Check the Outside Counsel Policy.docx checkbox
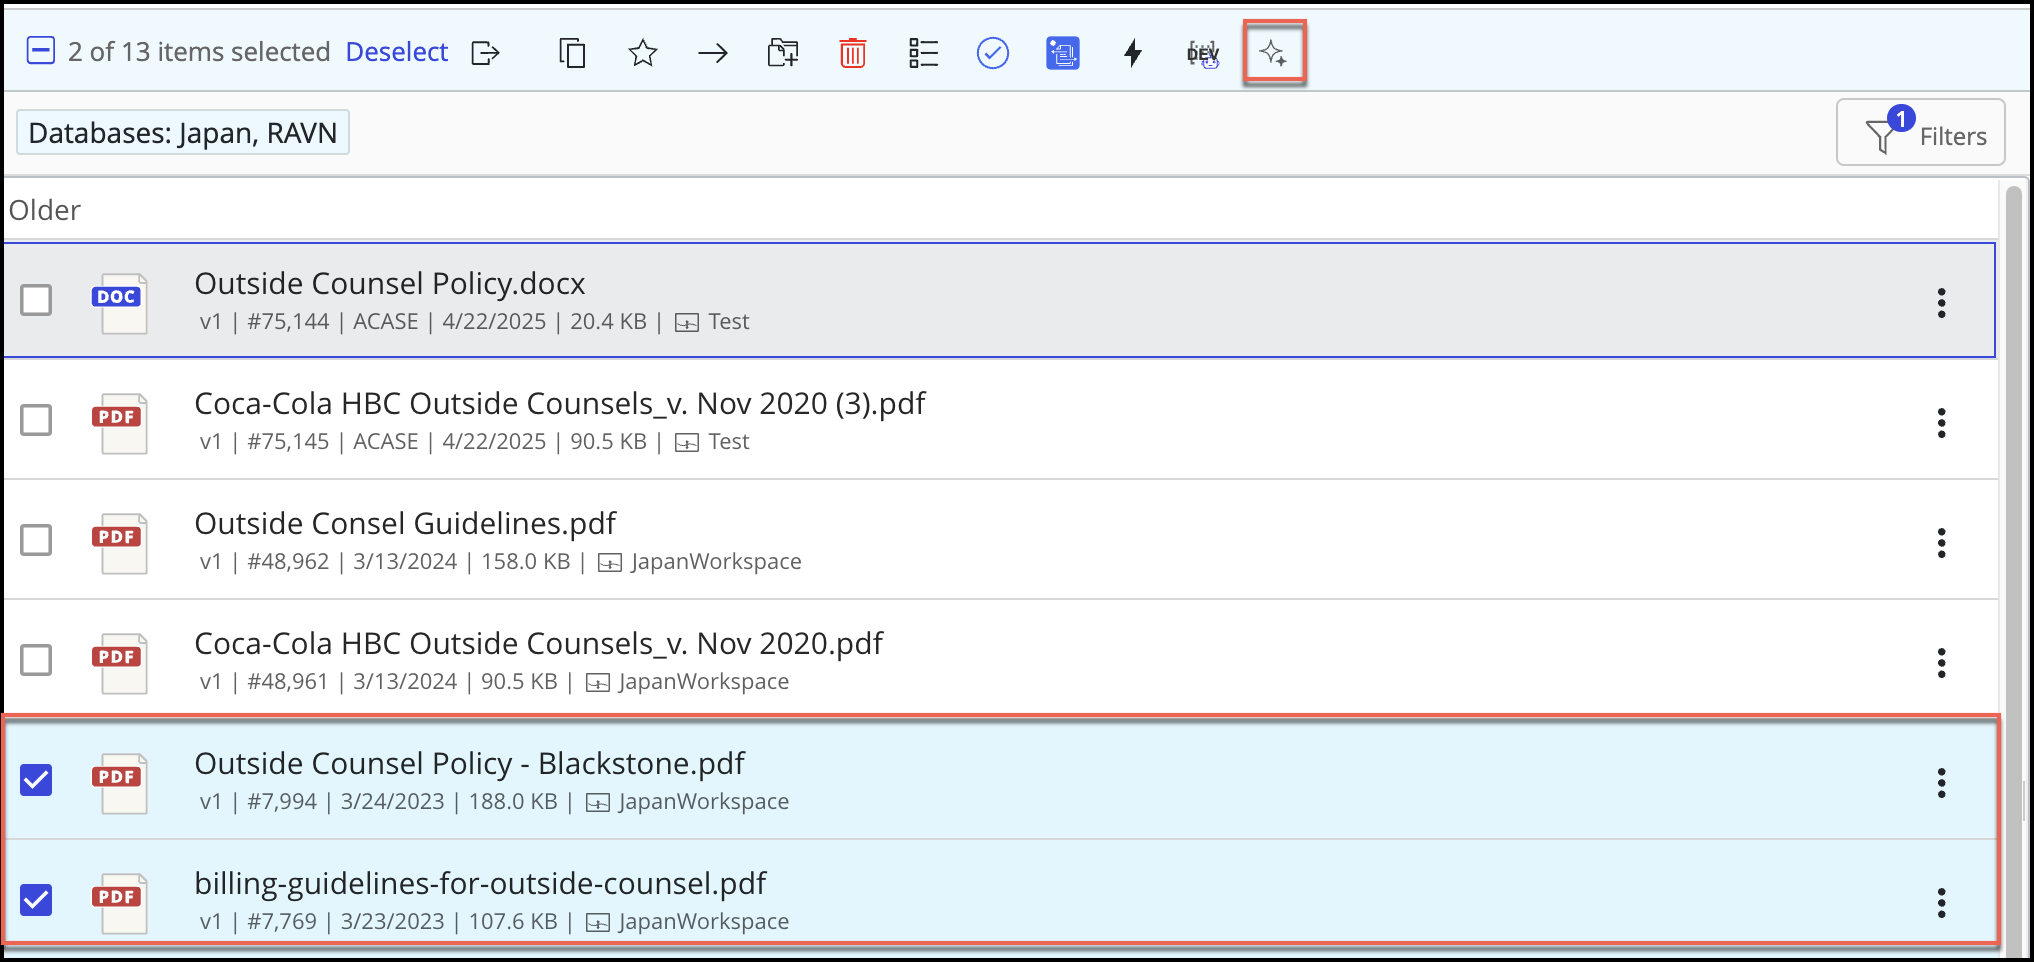This screenshot has height=962, width=2034. click(37, 300)
